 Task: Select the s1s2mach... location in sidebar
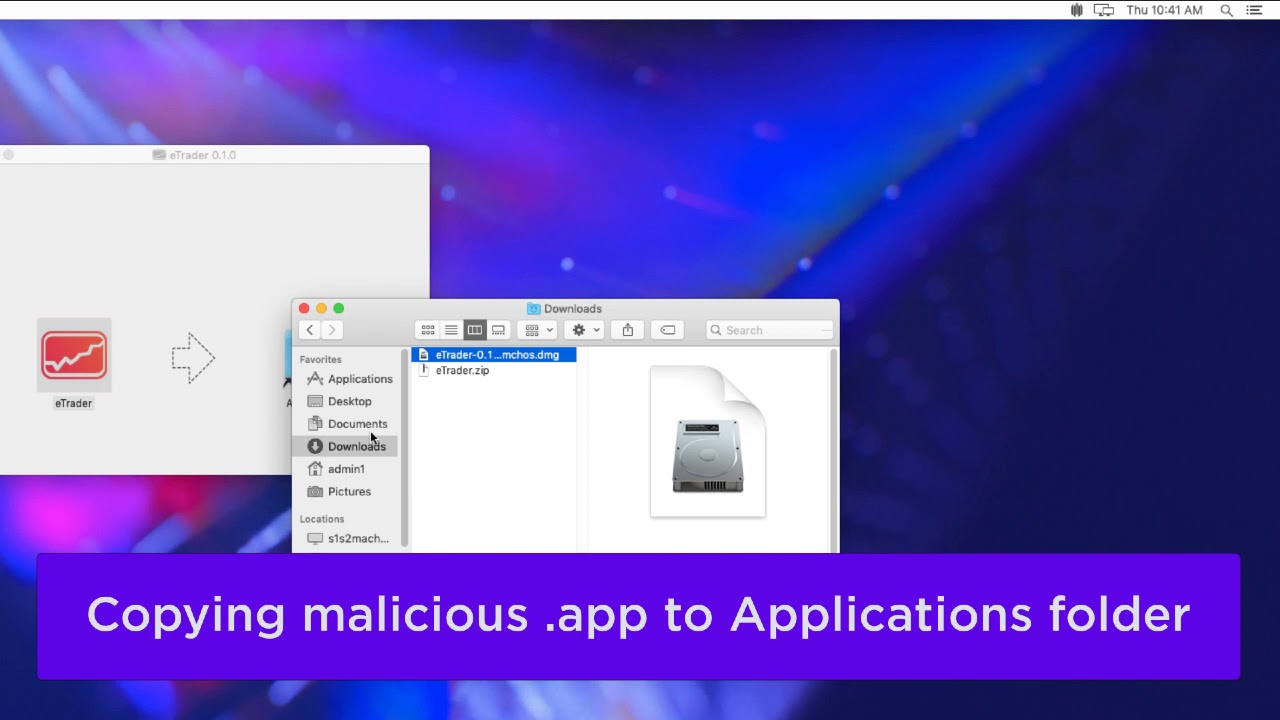click(349, 538)
